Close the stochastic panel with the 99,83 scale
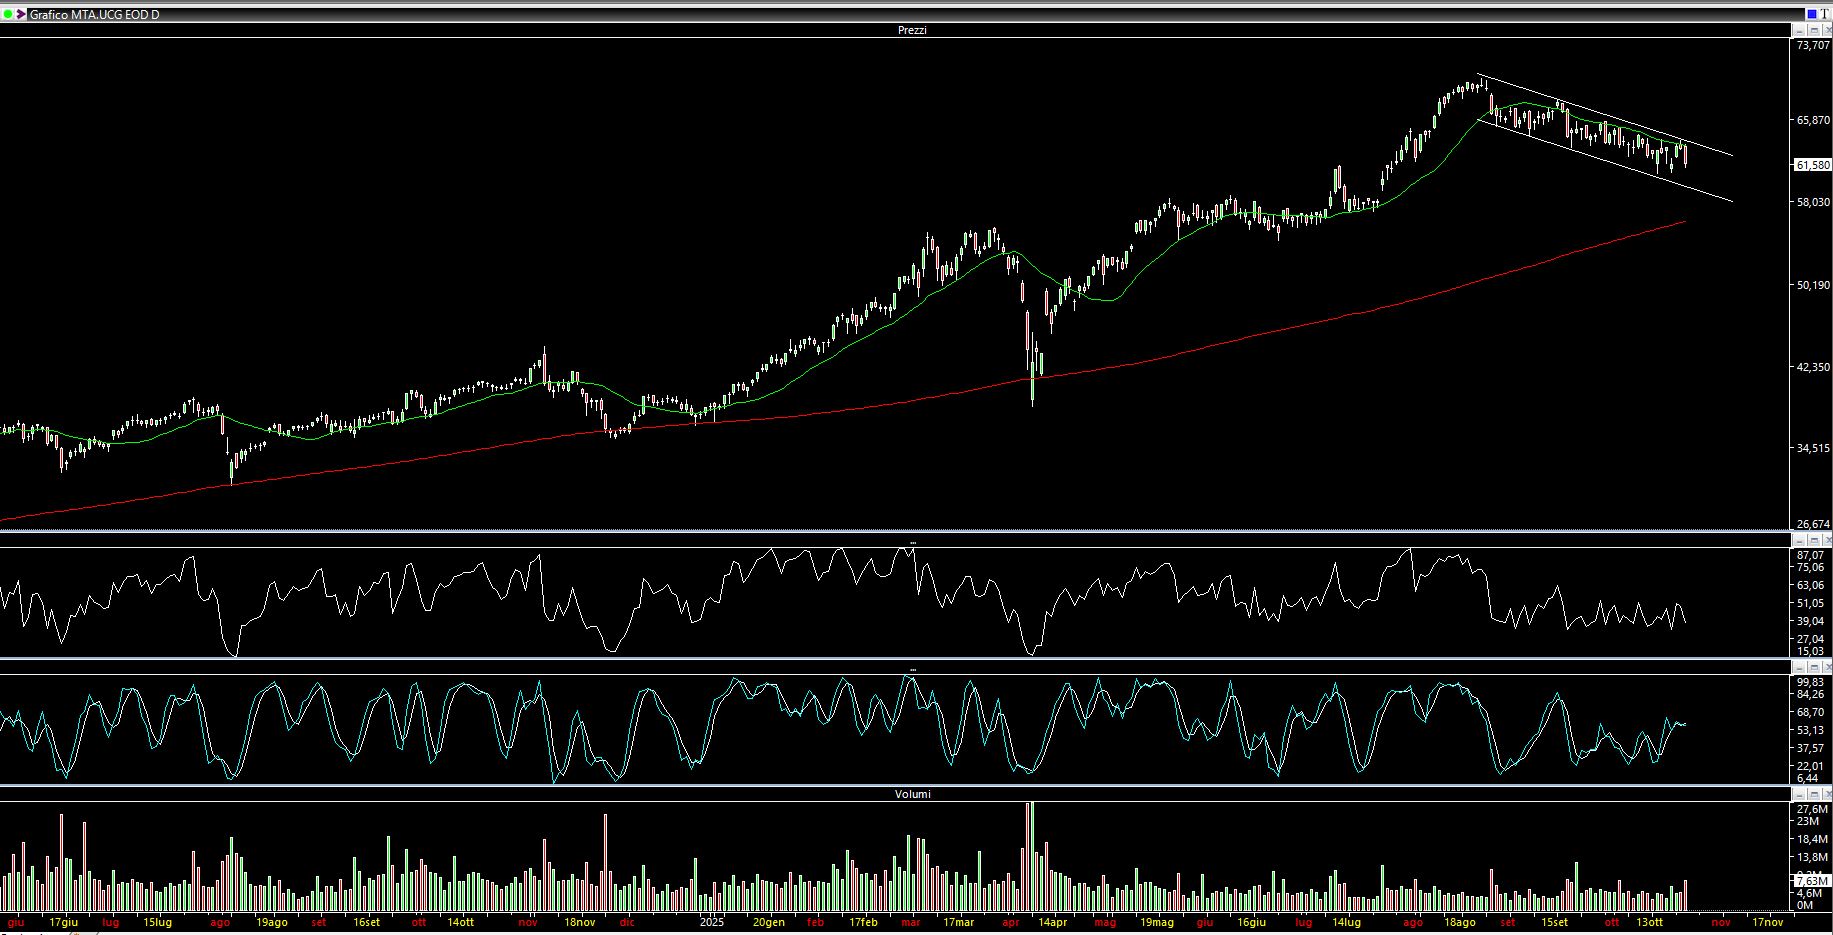Screen dimensions: 1833x935 pos(1826,667)
